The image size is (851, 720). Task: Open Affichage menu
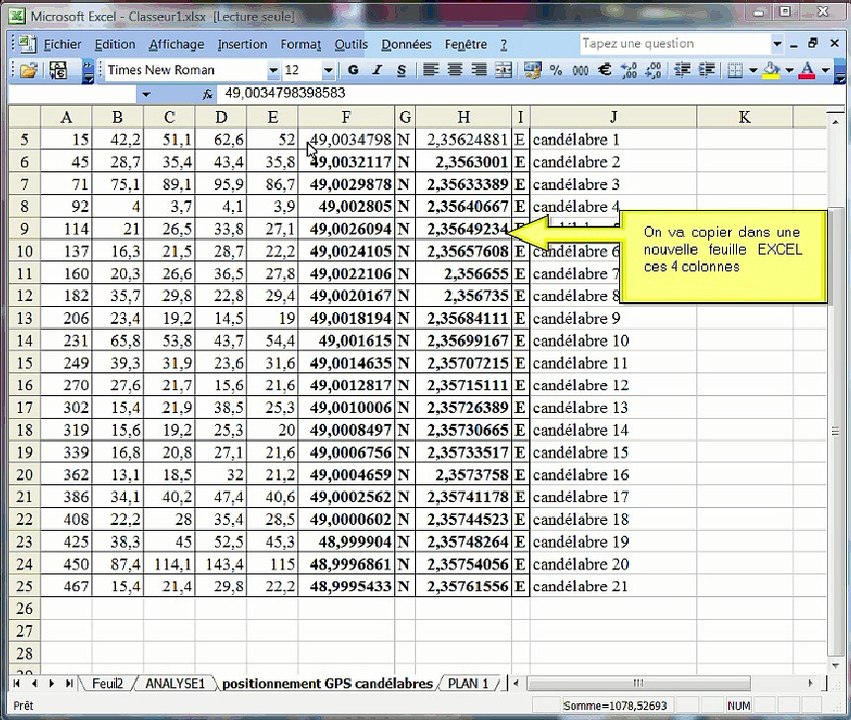[176, 44]
